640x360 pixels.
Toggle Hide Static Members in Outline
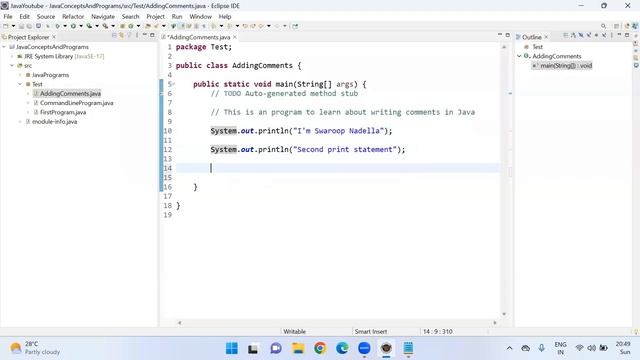tap(589, 36)
